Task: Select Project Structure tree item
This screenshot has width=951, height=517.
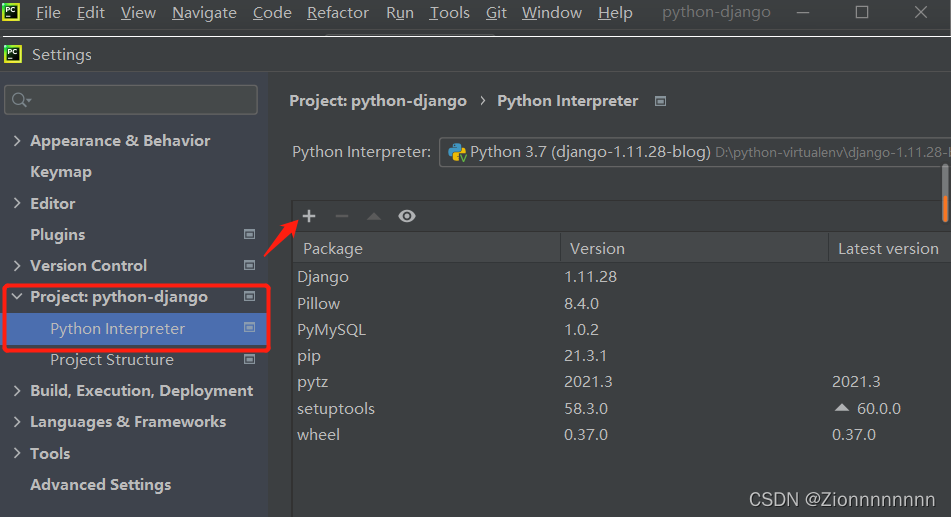Action: (112, 360)
